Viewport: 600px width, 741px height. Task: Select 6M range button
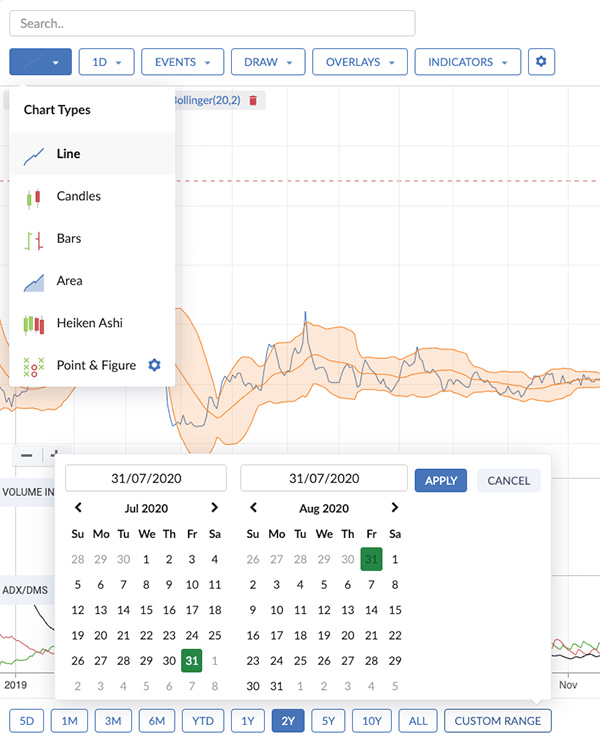tap(157, 721)
